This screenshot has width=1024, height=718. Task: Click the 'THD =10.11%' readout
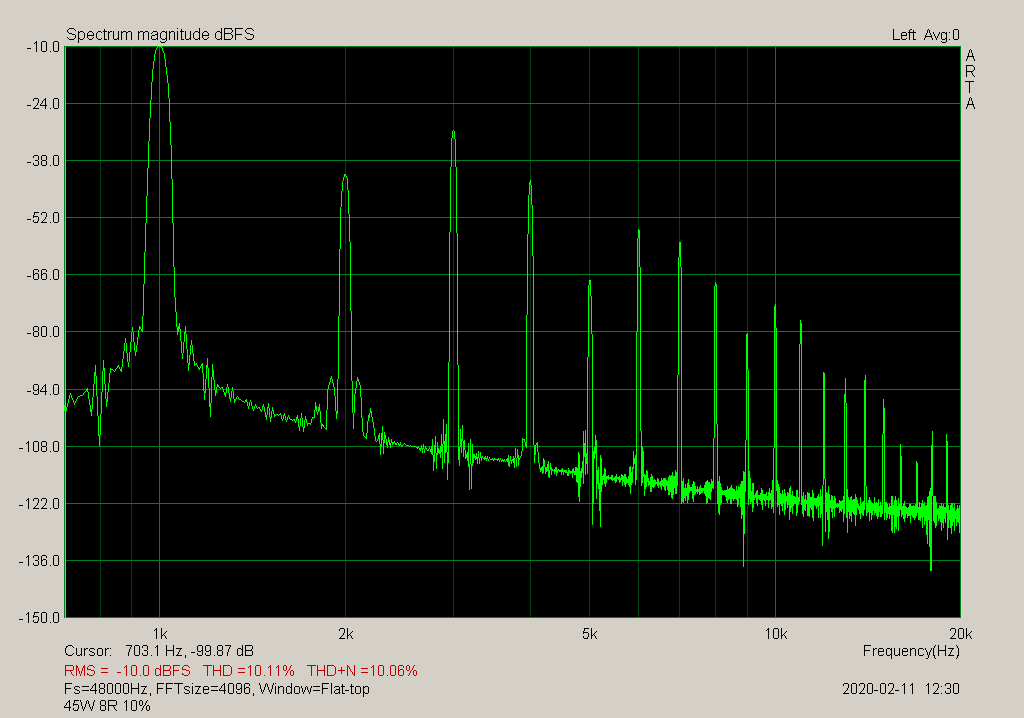pyautogui.click(x=249, y=670)
